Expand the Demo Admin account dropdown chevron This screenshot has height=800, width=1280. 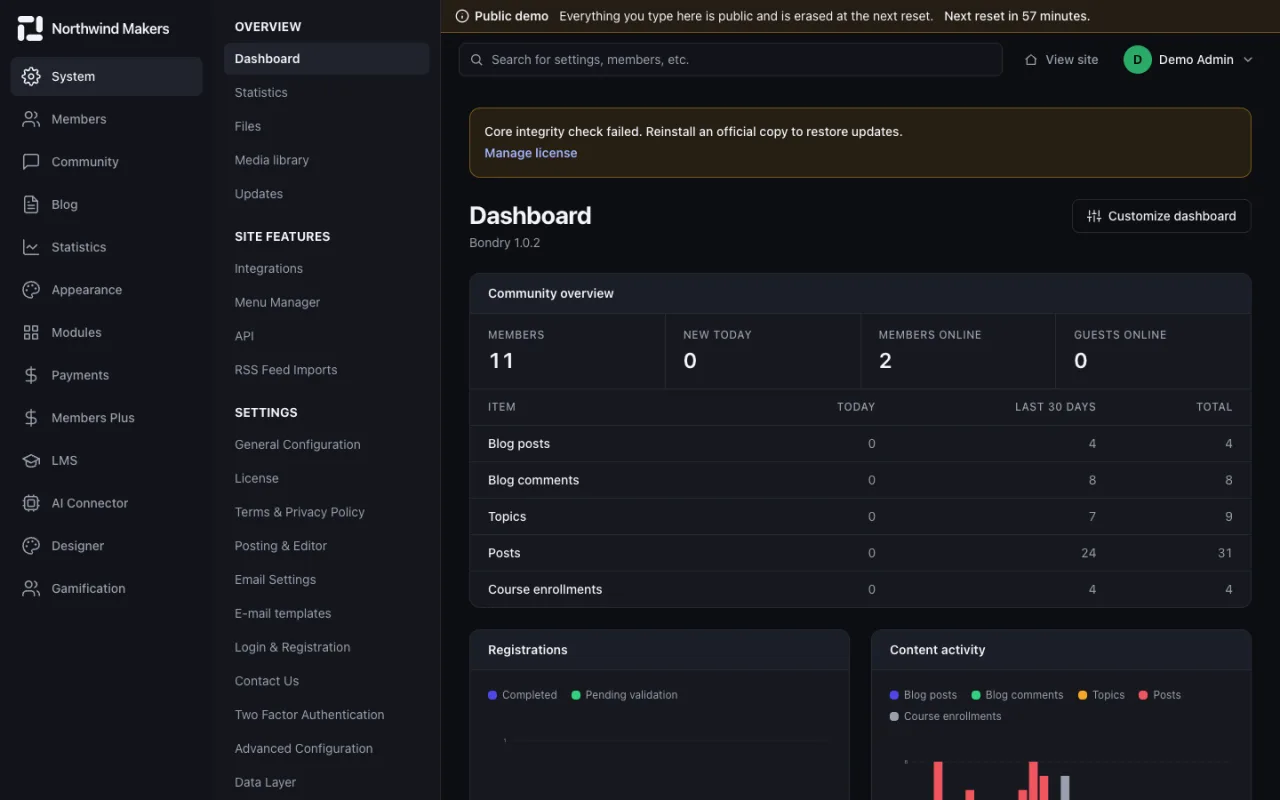1248,60
